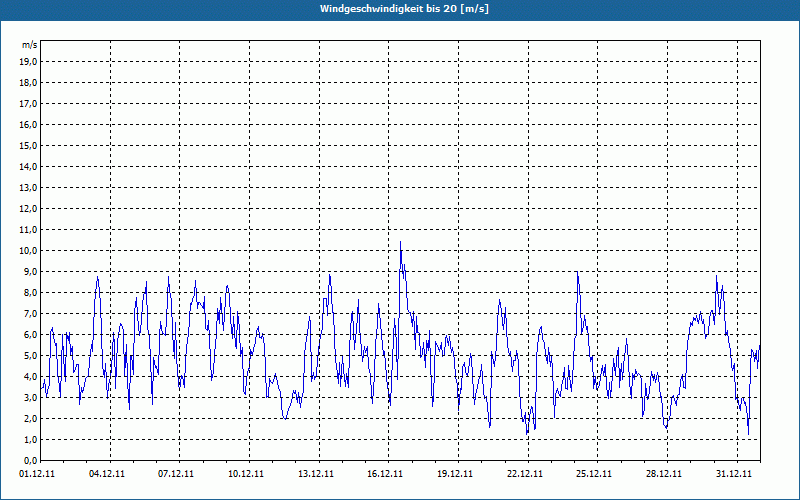The height and width of the screenshot is (500, 800).
Task: Click the y-axis value 0,0
Action: point(31,460)
